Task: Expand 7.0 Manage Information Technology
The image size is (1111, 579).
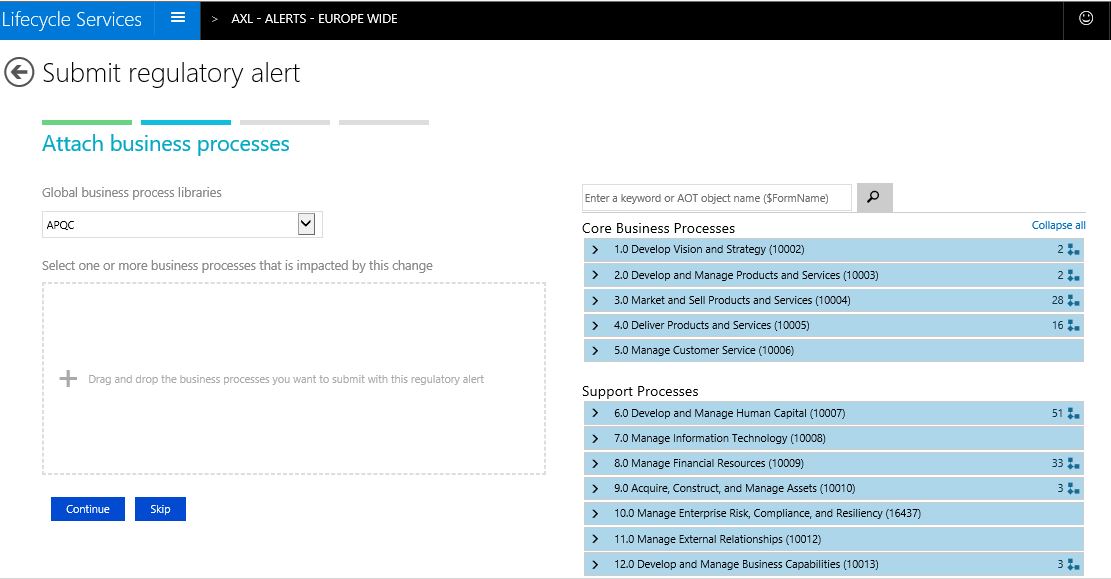Action: tap(595, 437)
